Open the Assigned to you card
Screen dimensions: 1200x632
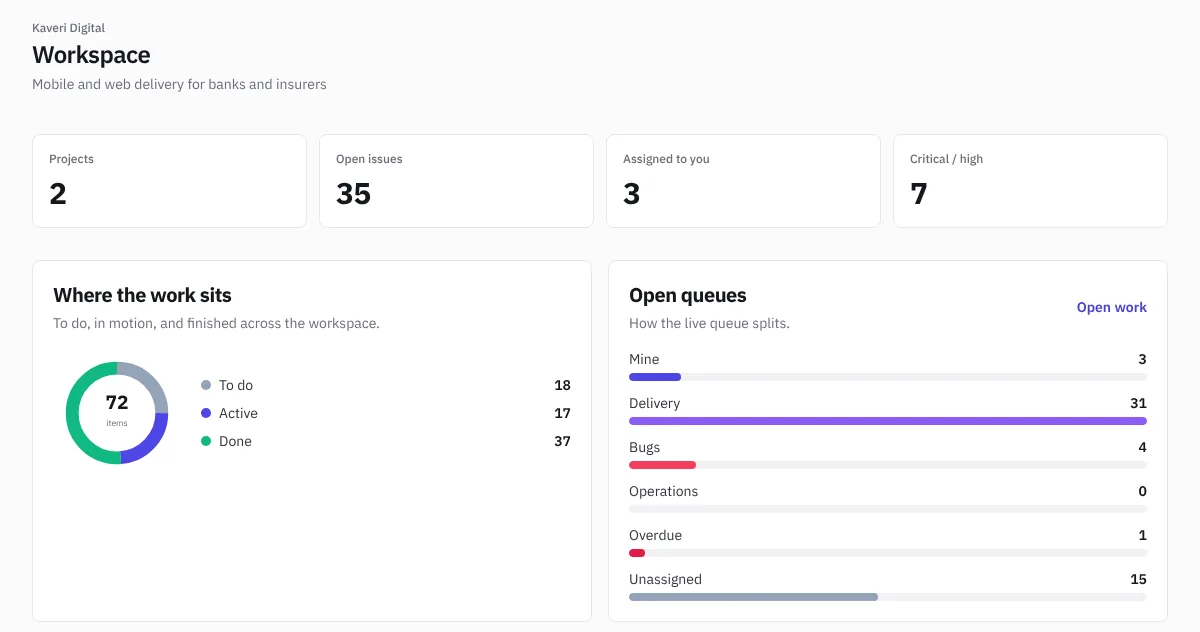743,181
